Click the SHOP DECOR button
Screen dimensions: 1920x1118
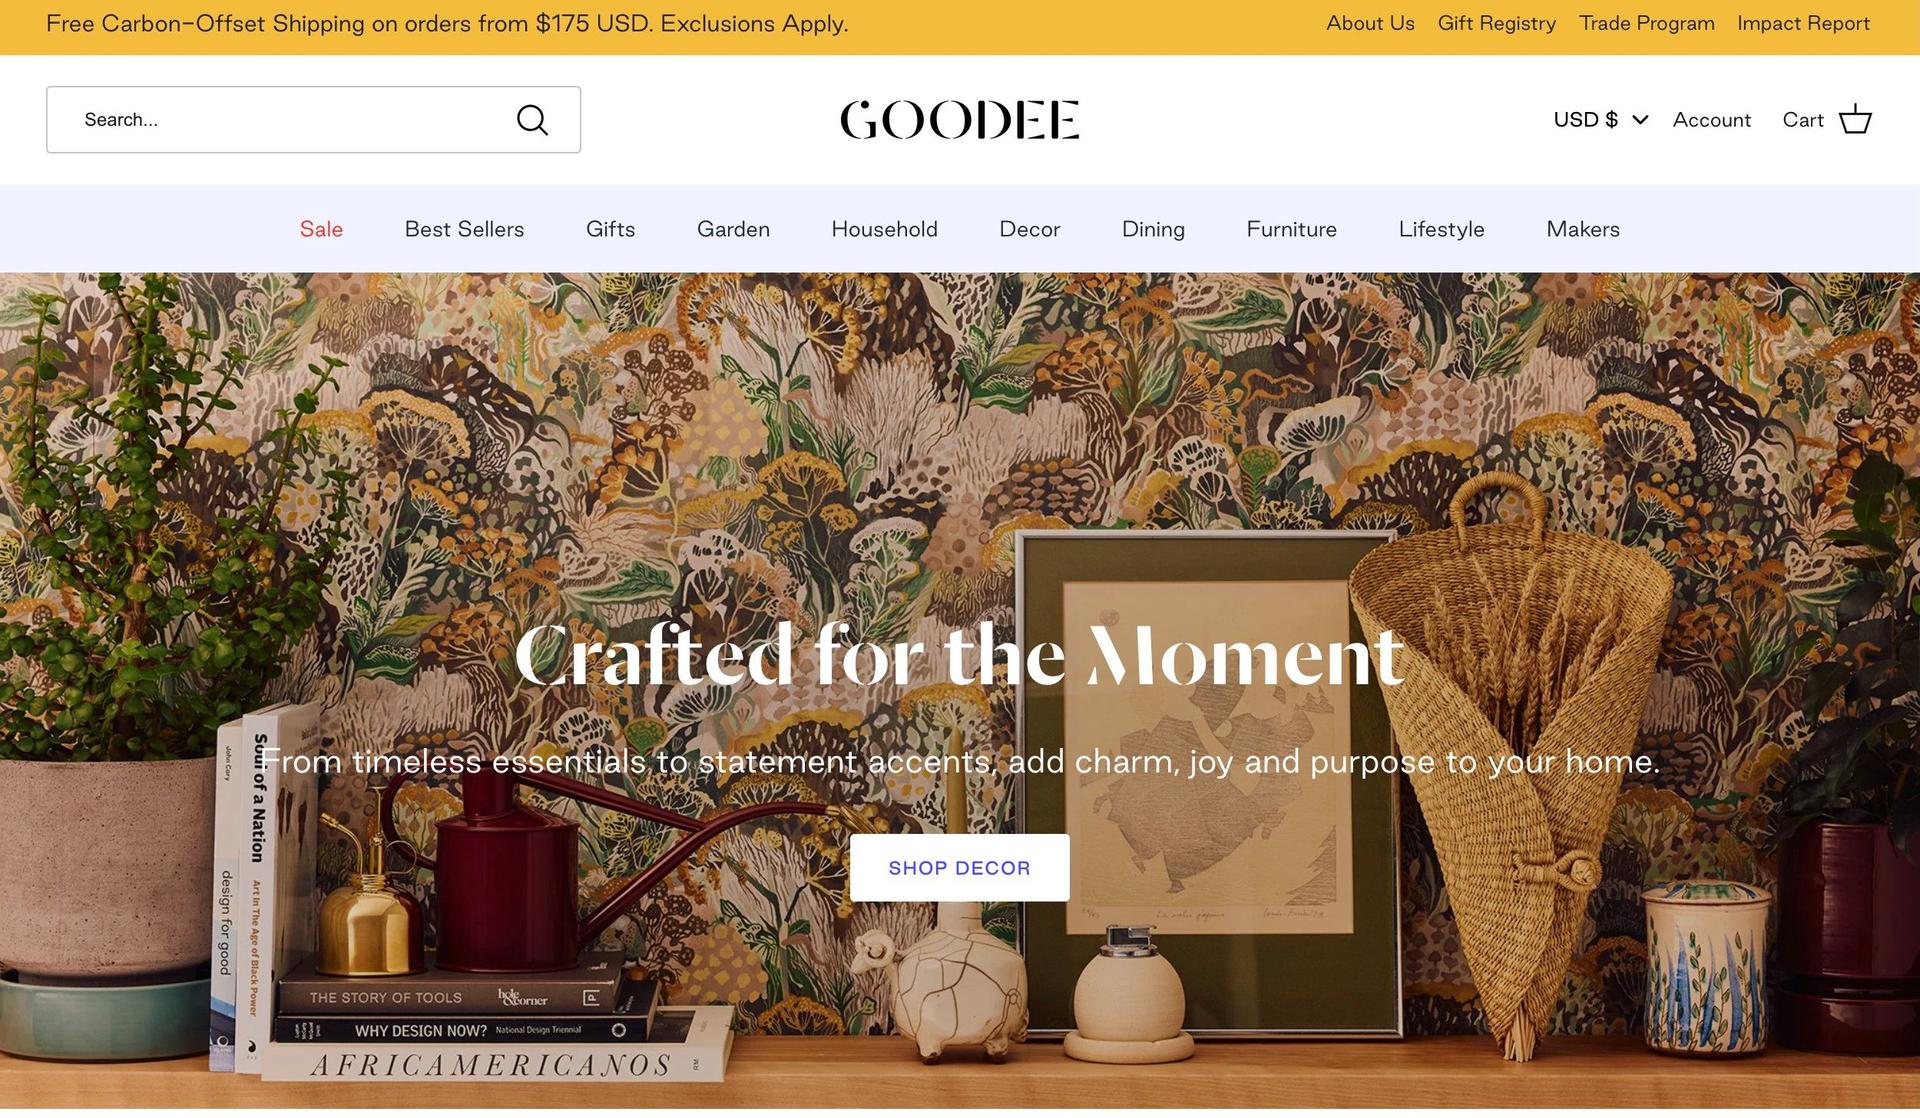click(x=959, y=868)
